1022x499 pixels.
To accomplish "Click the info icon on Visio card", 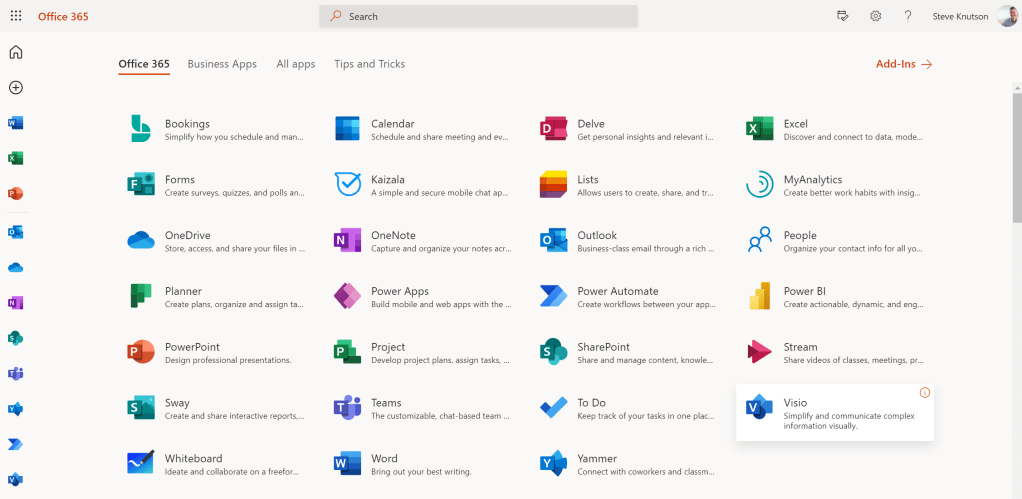I will (x=924, y=393).
